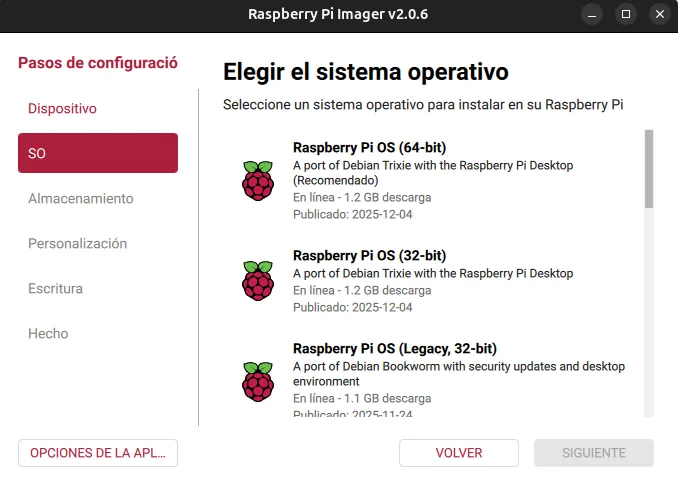
Task: Minimize the Raspberry Pi Imager window
Action: point(592,14)
